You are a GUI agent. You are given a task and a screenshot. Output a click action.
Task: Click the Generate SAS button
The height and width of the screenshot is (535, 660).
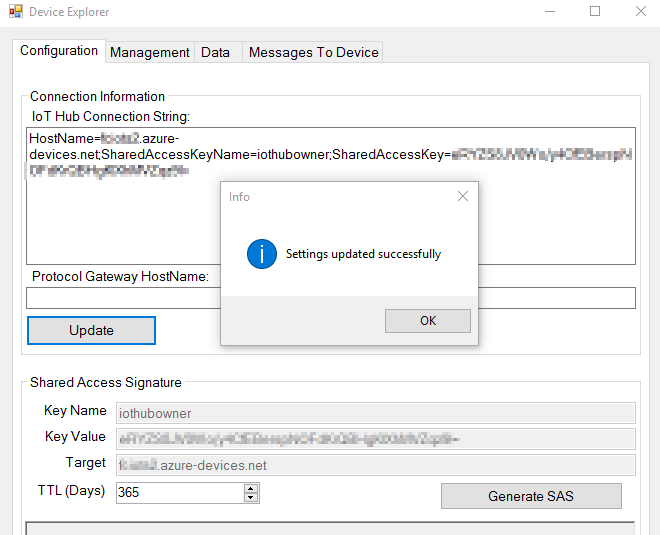531,496
